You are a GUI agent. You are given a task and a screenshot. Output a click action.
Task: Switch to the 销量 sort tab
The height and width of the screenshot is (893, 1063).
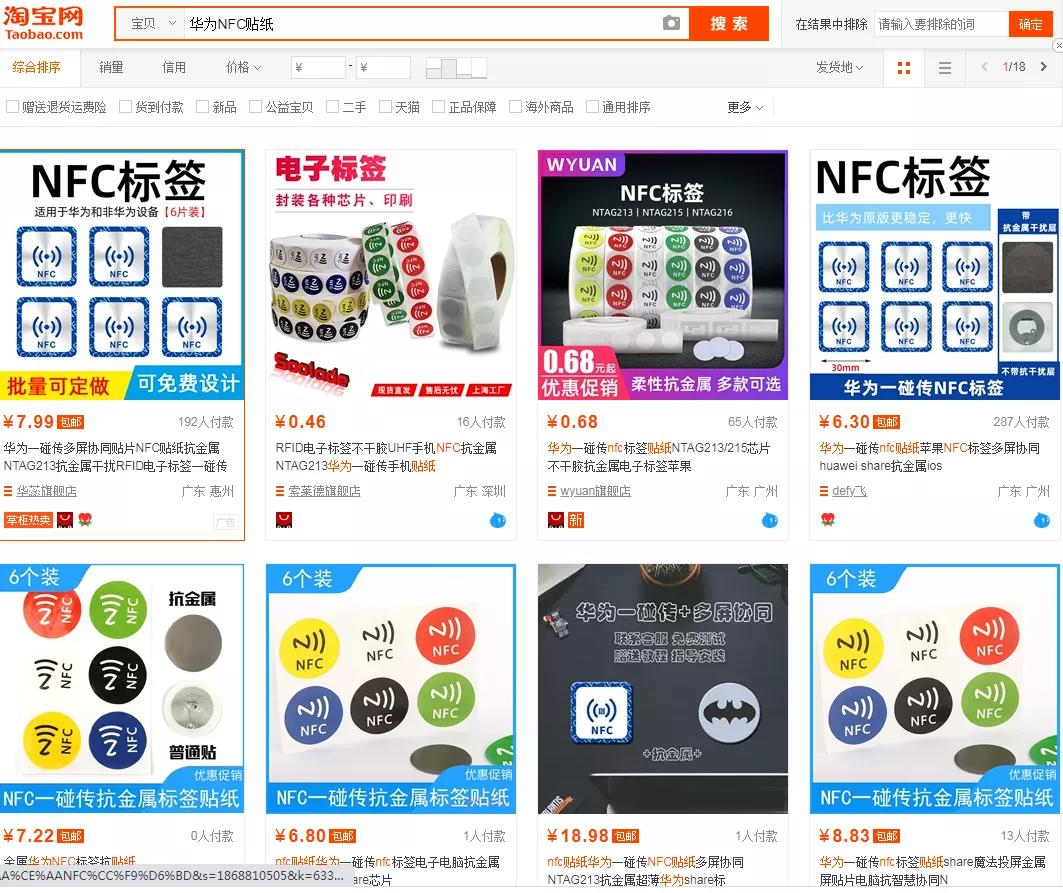pos(111,68)
